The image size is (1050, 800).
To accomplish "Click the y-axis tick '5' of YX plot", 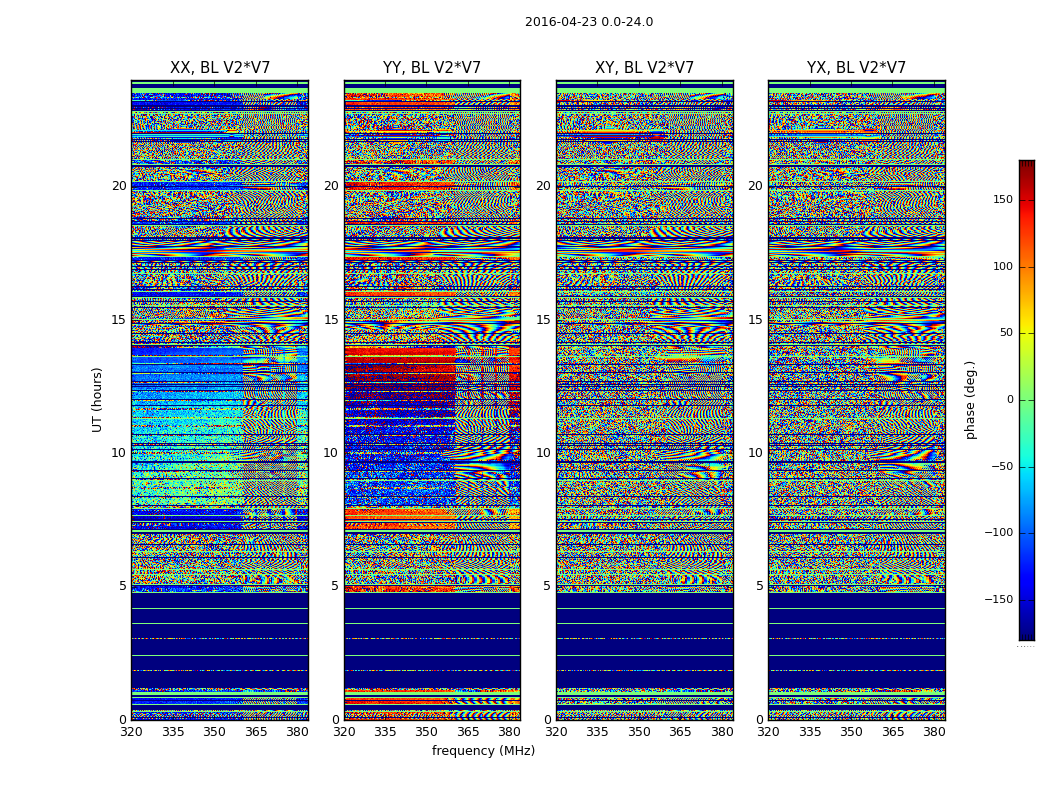I will pos(759,586).
